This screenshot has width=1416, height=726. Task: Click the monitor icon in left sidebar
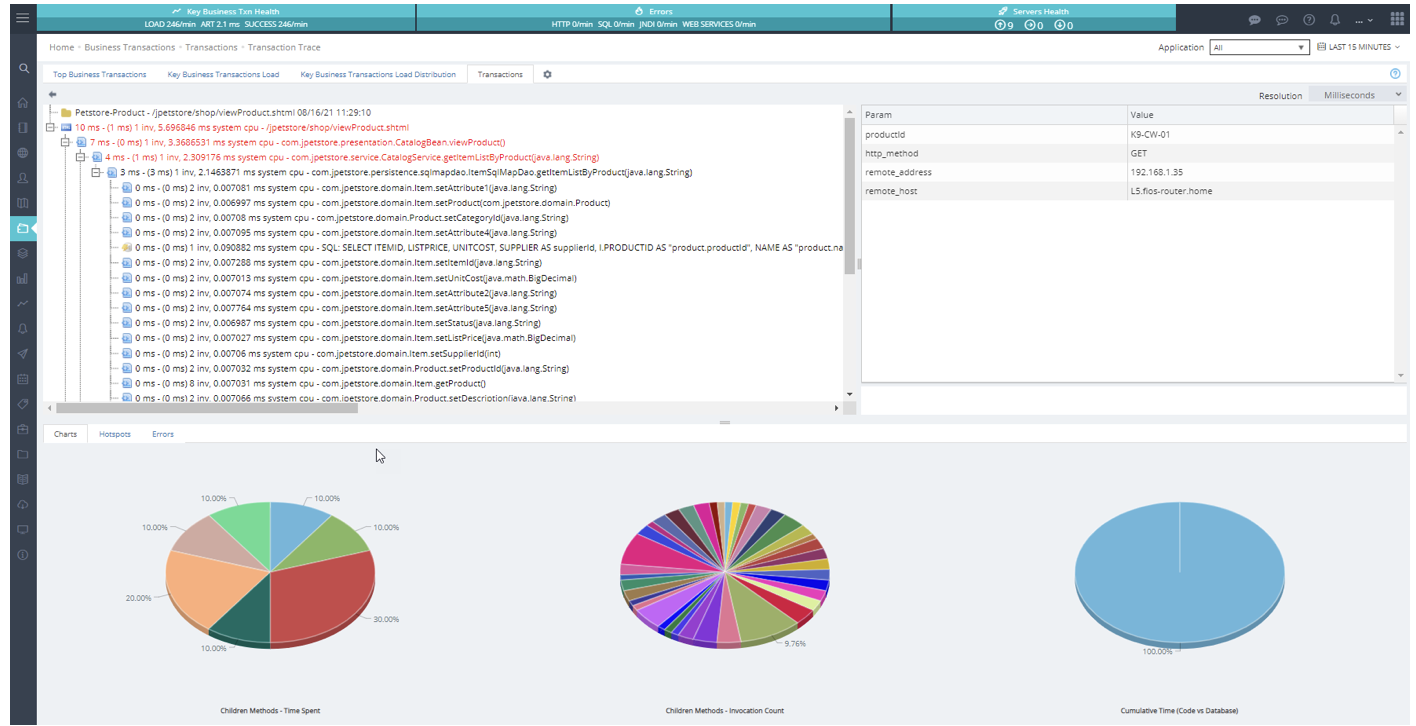pos(23,529)
